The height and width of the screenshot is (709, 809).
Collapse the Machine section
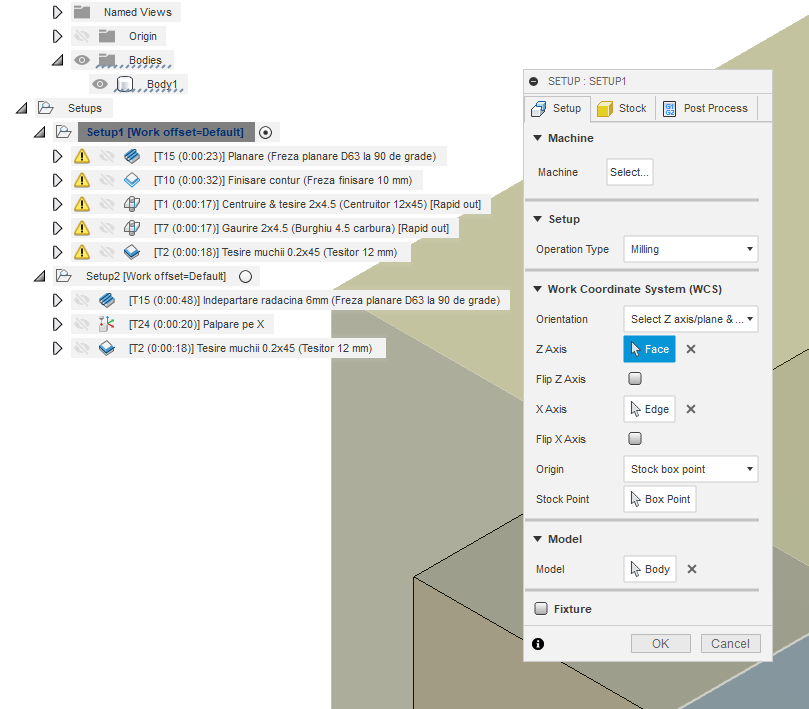538,138
